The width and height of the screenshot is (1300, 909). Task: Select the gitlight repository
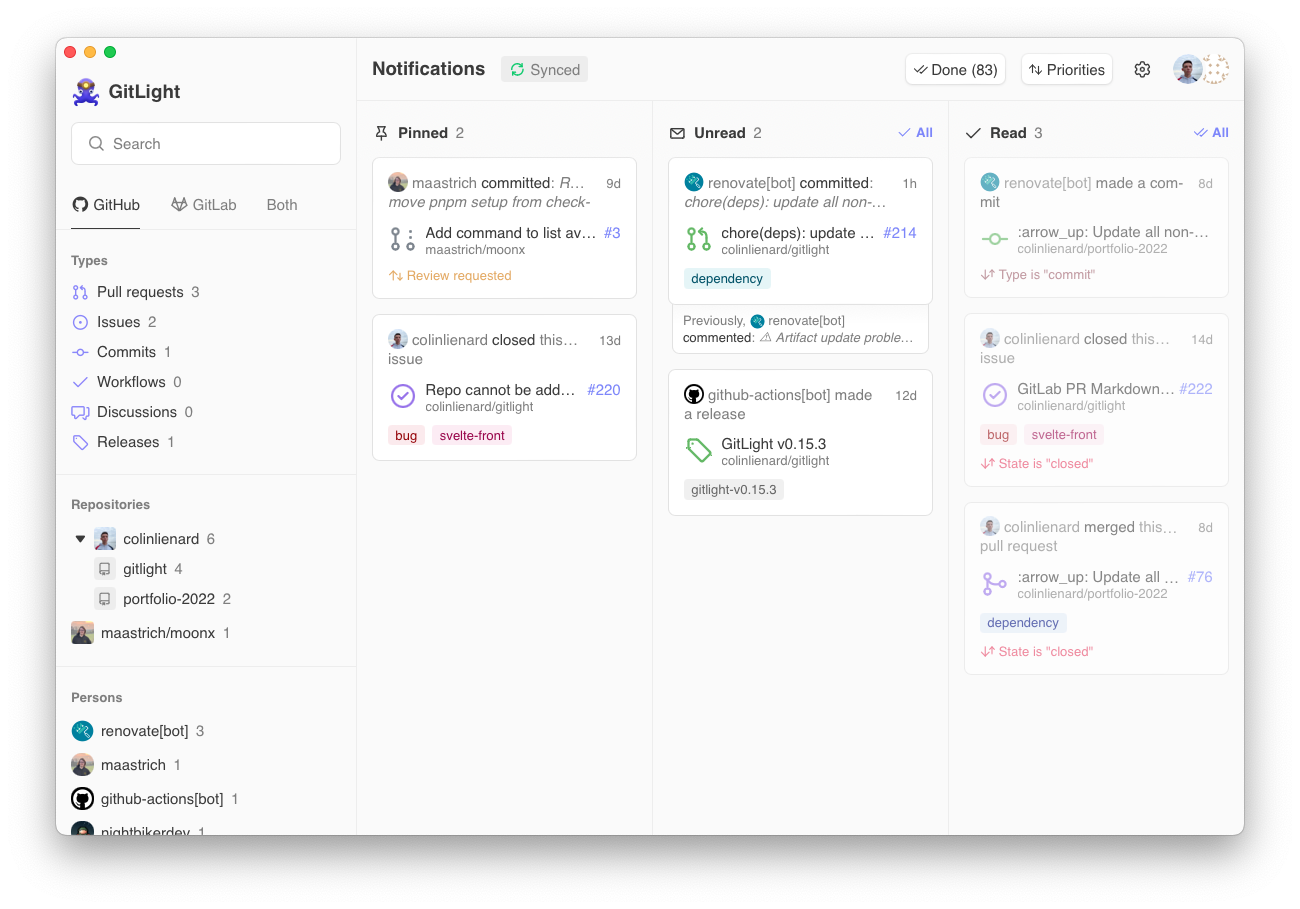click(x=138, y=569)
